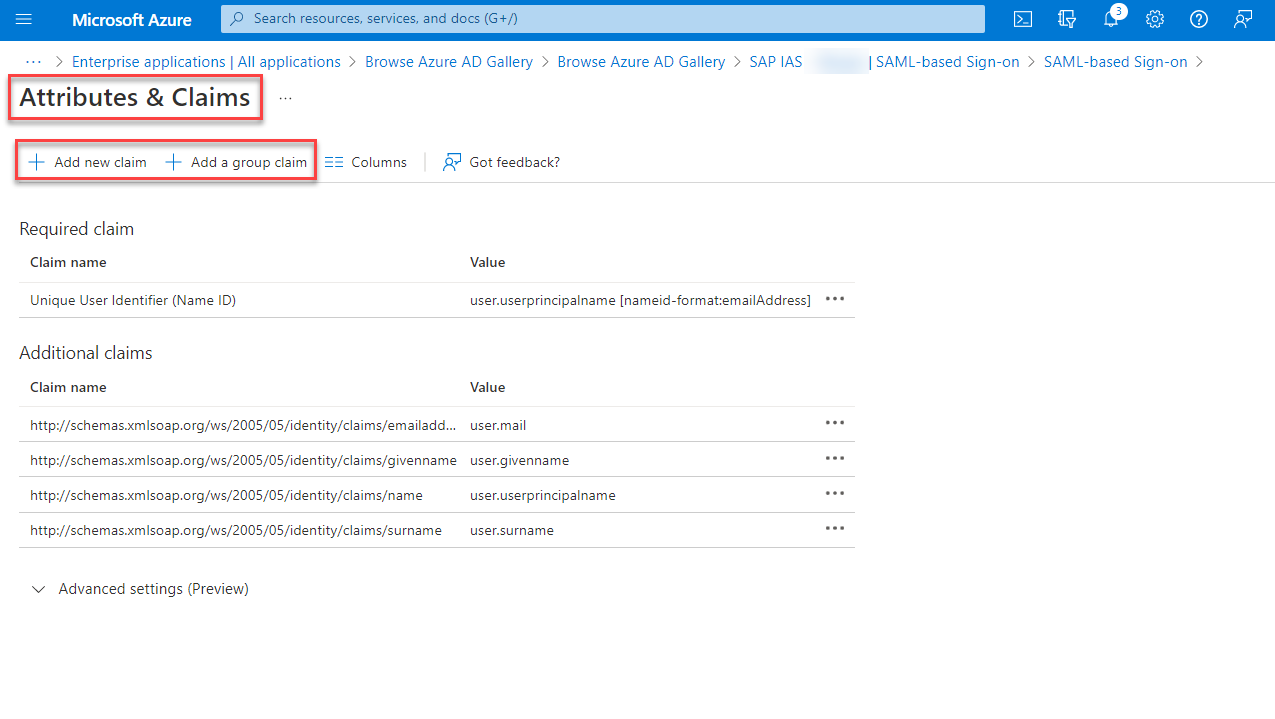This screenshot has width=1275, height=719.
Task: Open last SAML-based Sign-on breadcrumb
Action: [1116, 62]
